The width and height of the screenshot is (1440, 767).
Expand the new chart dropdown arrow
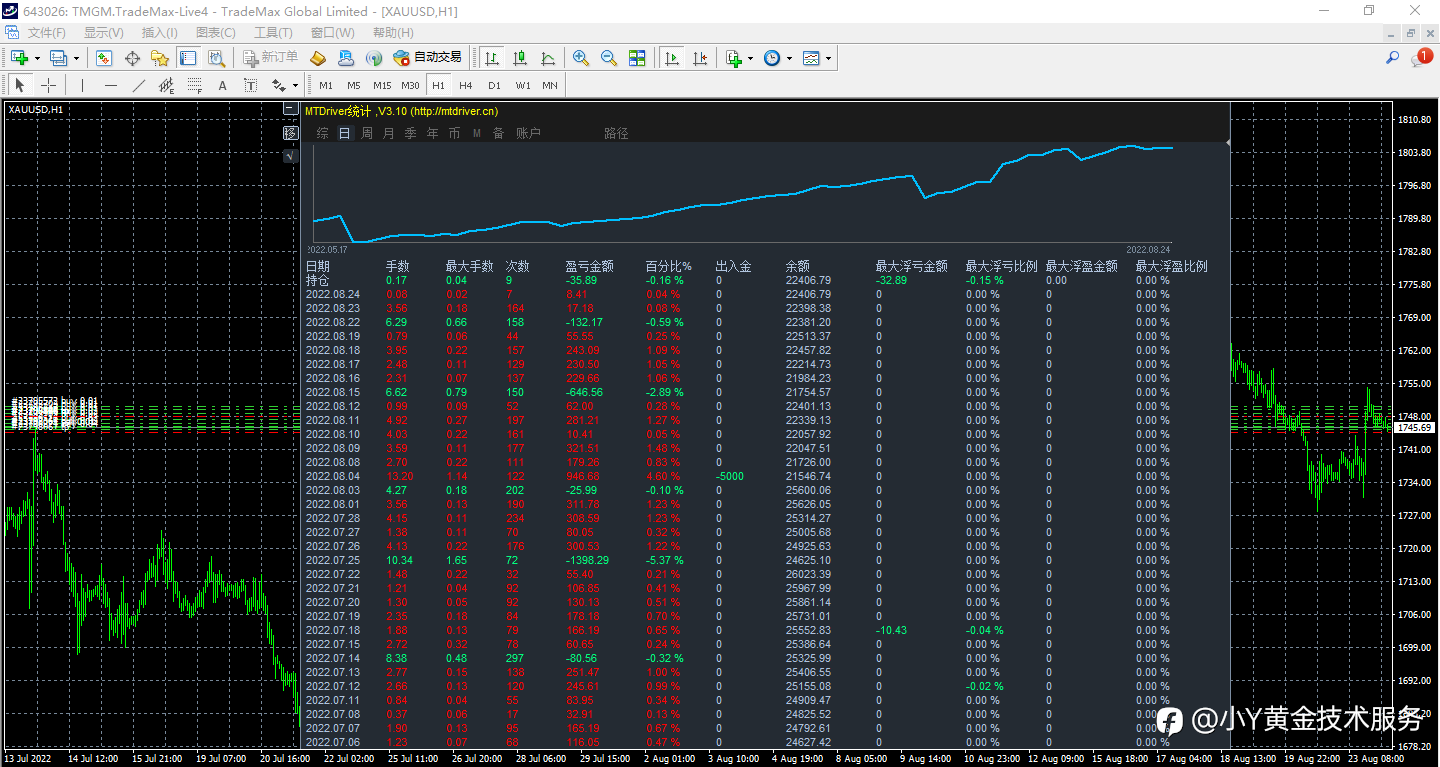tap(36, 58)
